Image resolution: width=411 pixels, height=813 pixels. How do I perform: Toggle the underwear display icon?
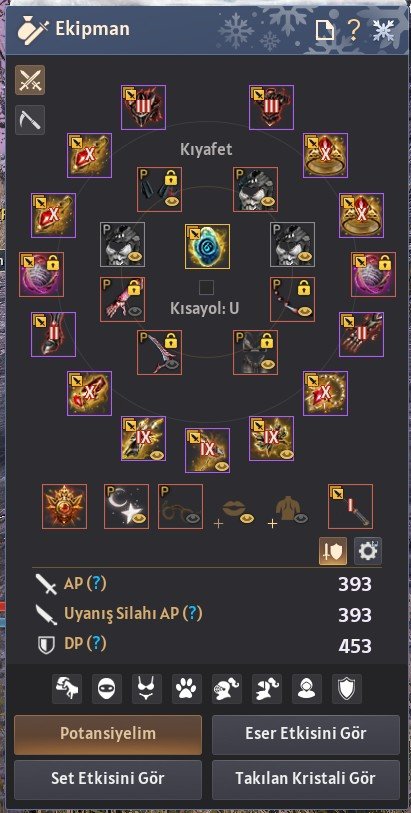coord(147,689)
